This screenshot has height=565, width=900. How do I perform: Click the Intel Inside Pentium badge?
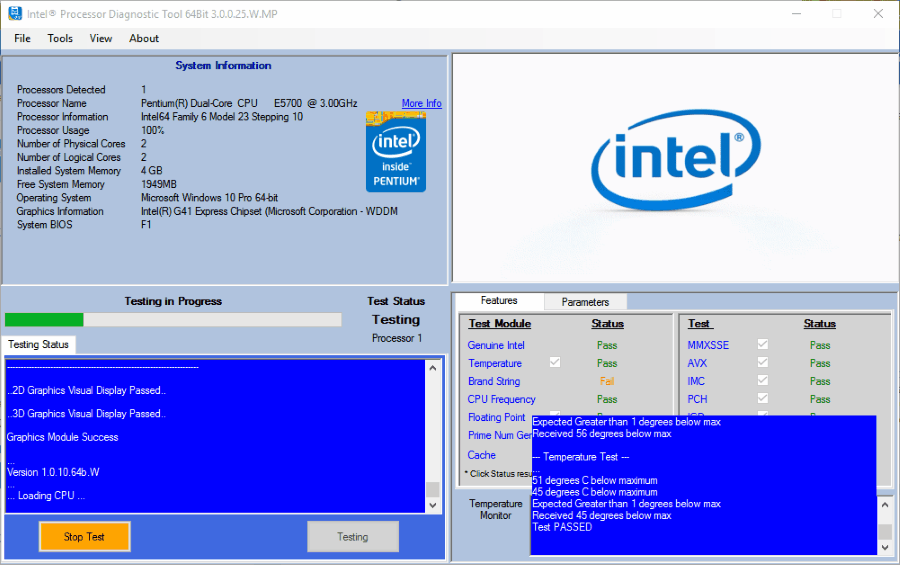coord(395,152)
